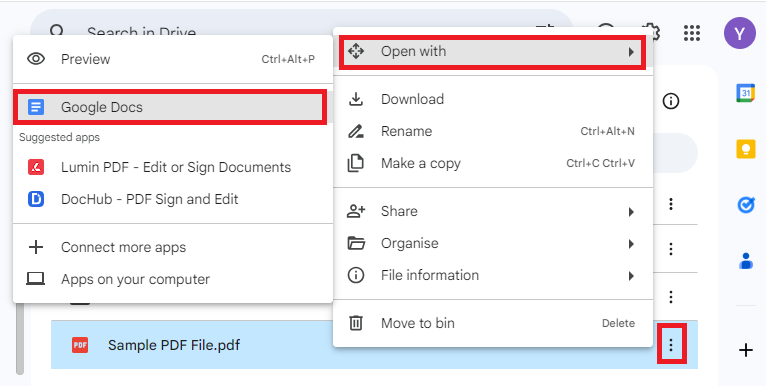This screenshot has height=386, width=766.
Task: Expand the Organise submenu arrow
Action: coord(631,243)
